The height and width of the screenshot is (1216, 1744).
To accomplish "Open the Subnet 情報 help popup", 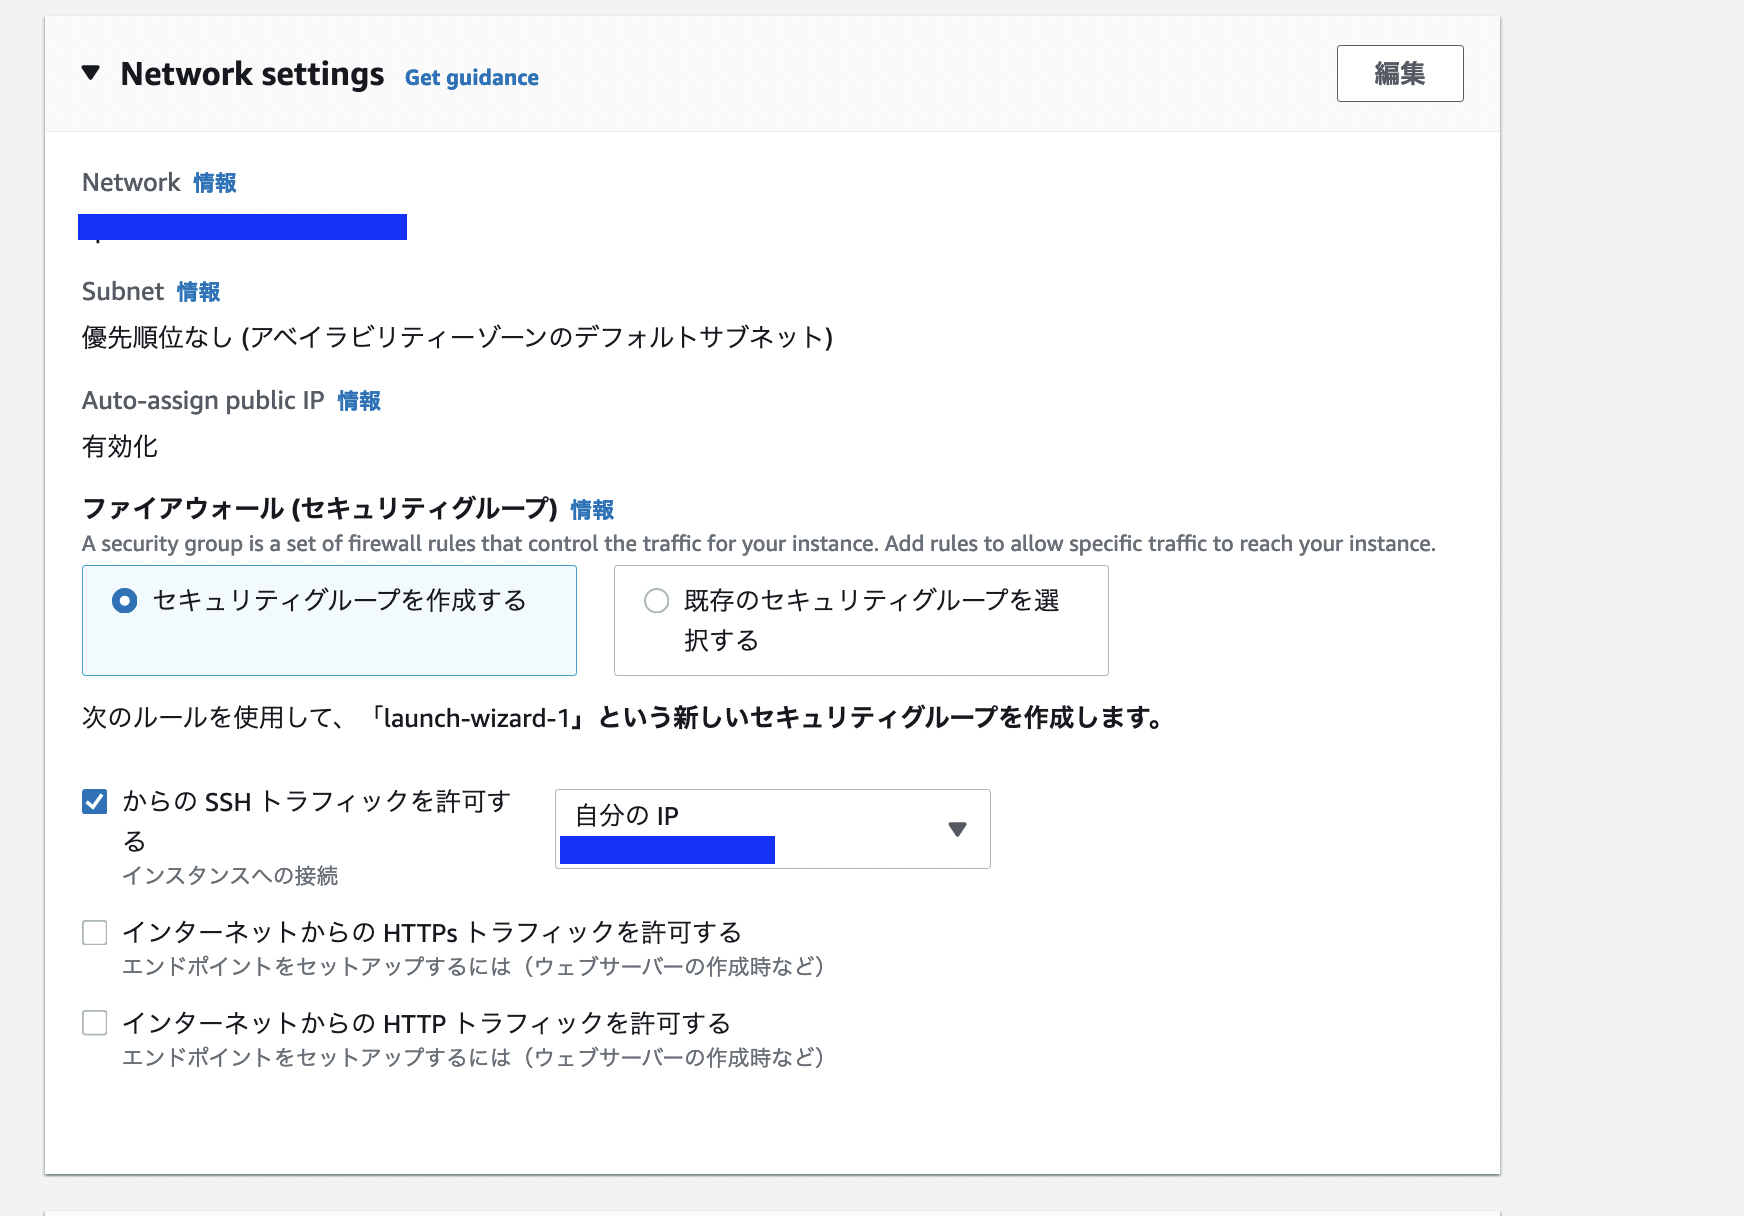I will click(198, 292).
